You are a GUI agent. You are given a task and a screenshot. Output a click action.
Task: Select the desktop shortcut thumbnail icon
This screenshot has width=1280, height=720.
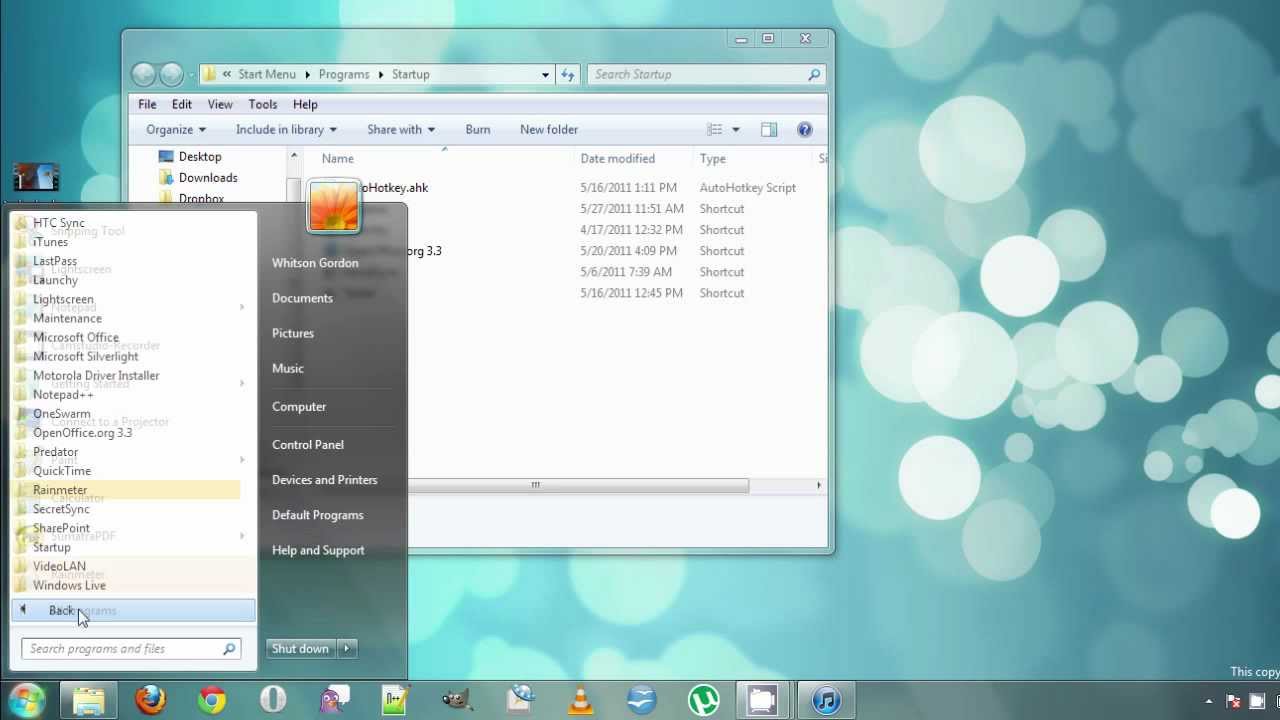36,177
